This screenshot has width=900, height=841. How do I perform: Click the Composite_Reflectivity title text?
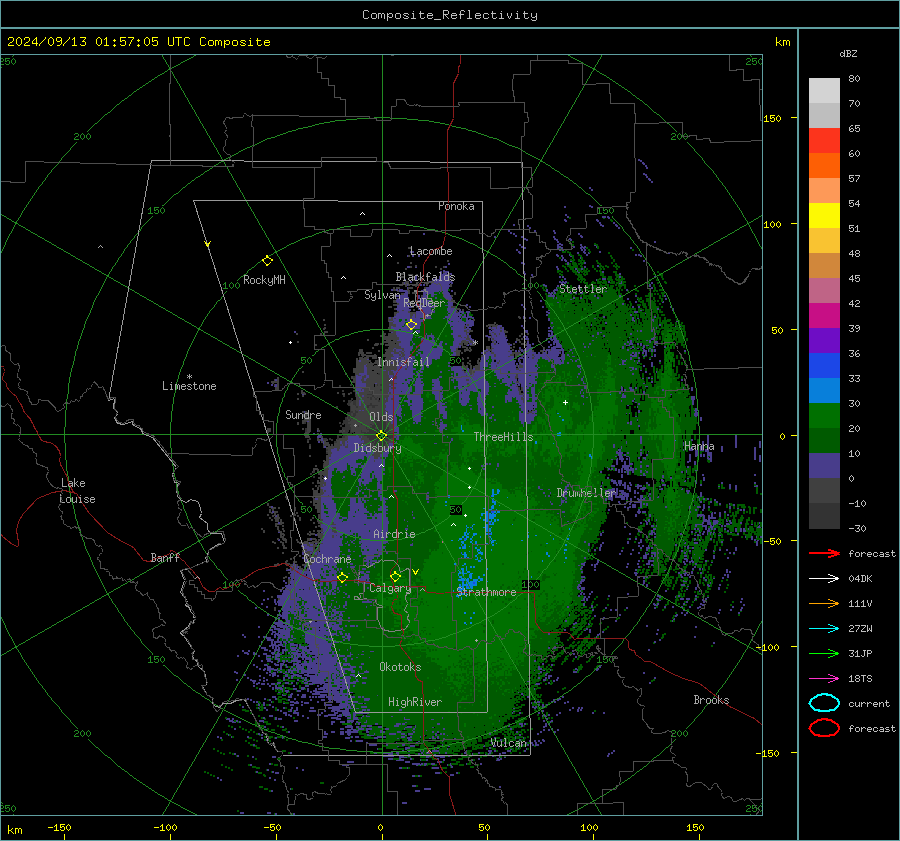(x=450, y=15)
